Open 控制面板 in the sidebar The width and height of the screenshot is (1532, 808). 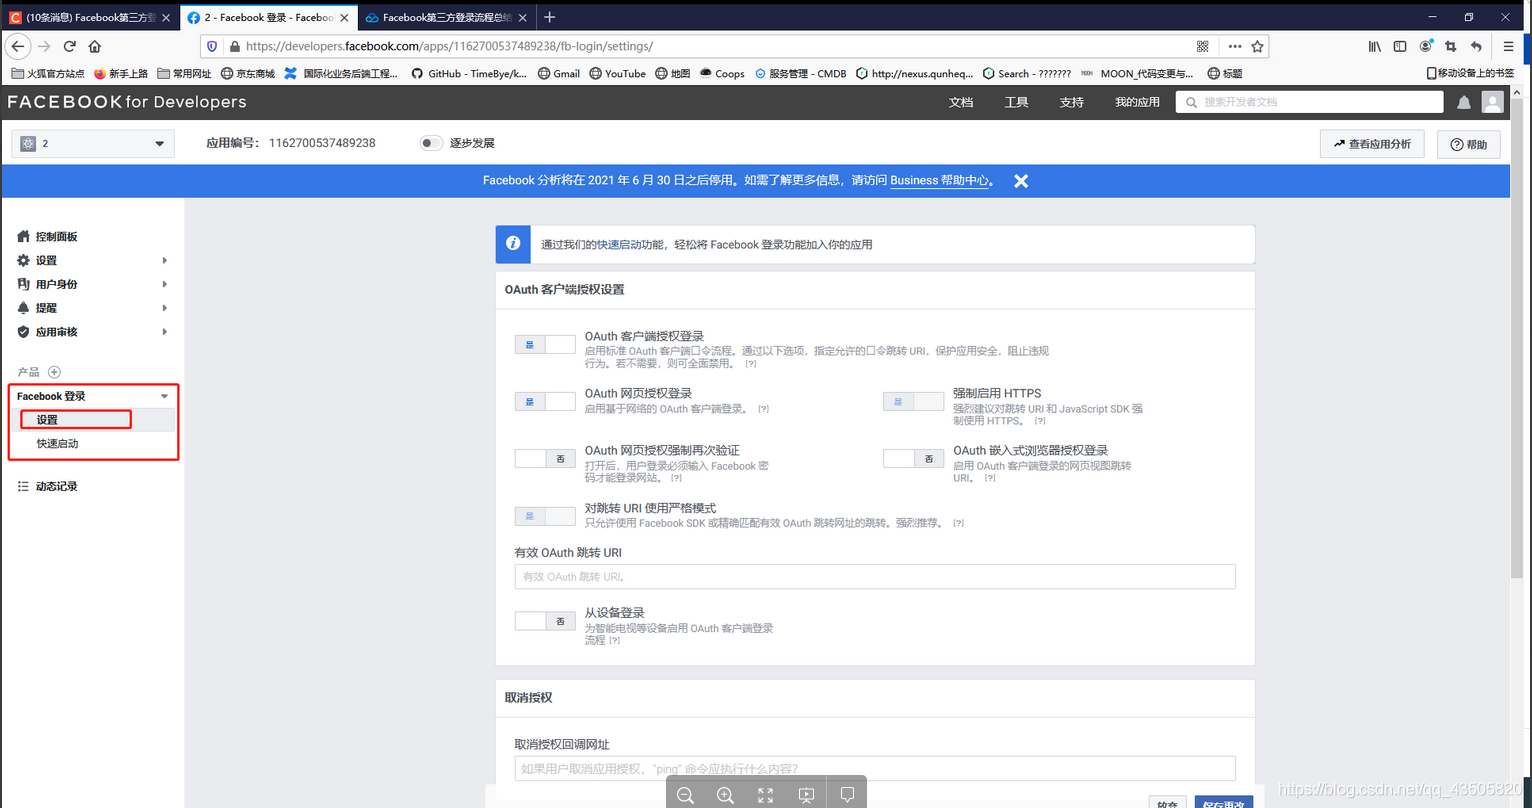56,237
